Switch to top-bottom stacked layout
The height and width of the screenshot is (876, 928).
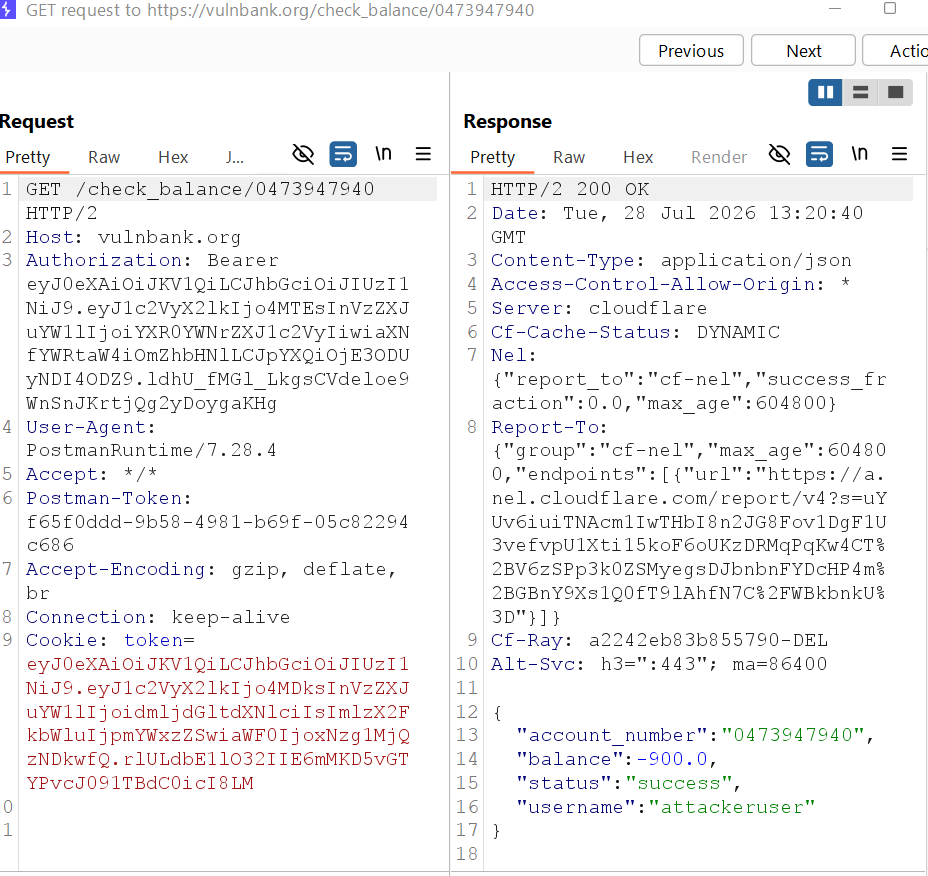[x=861, y=92]
